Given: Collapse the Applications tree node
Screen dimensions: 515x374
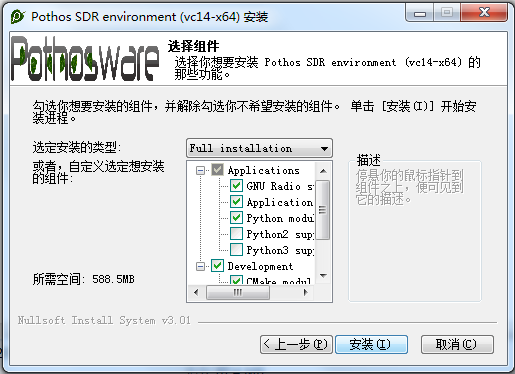Looking at the screenshot, I should (x=200, y=170).
